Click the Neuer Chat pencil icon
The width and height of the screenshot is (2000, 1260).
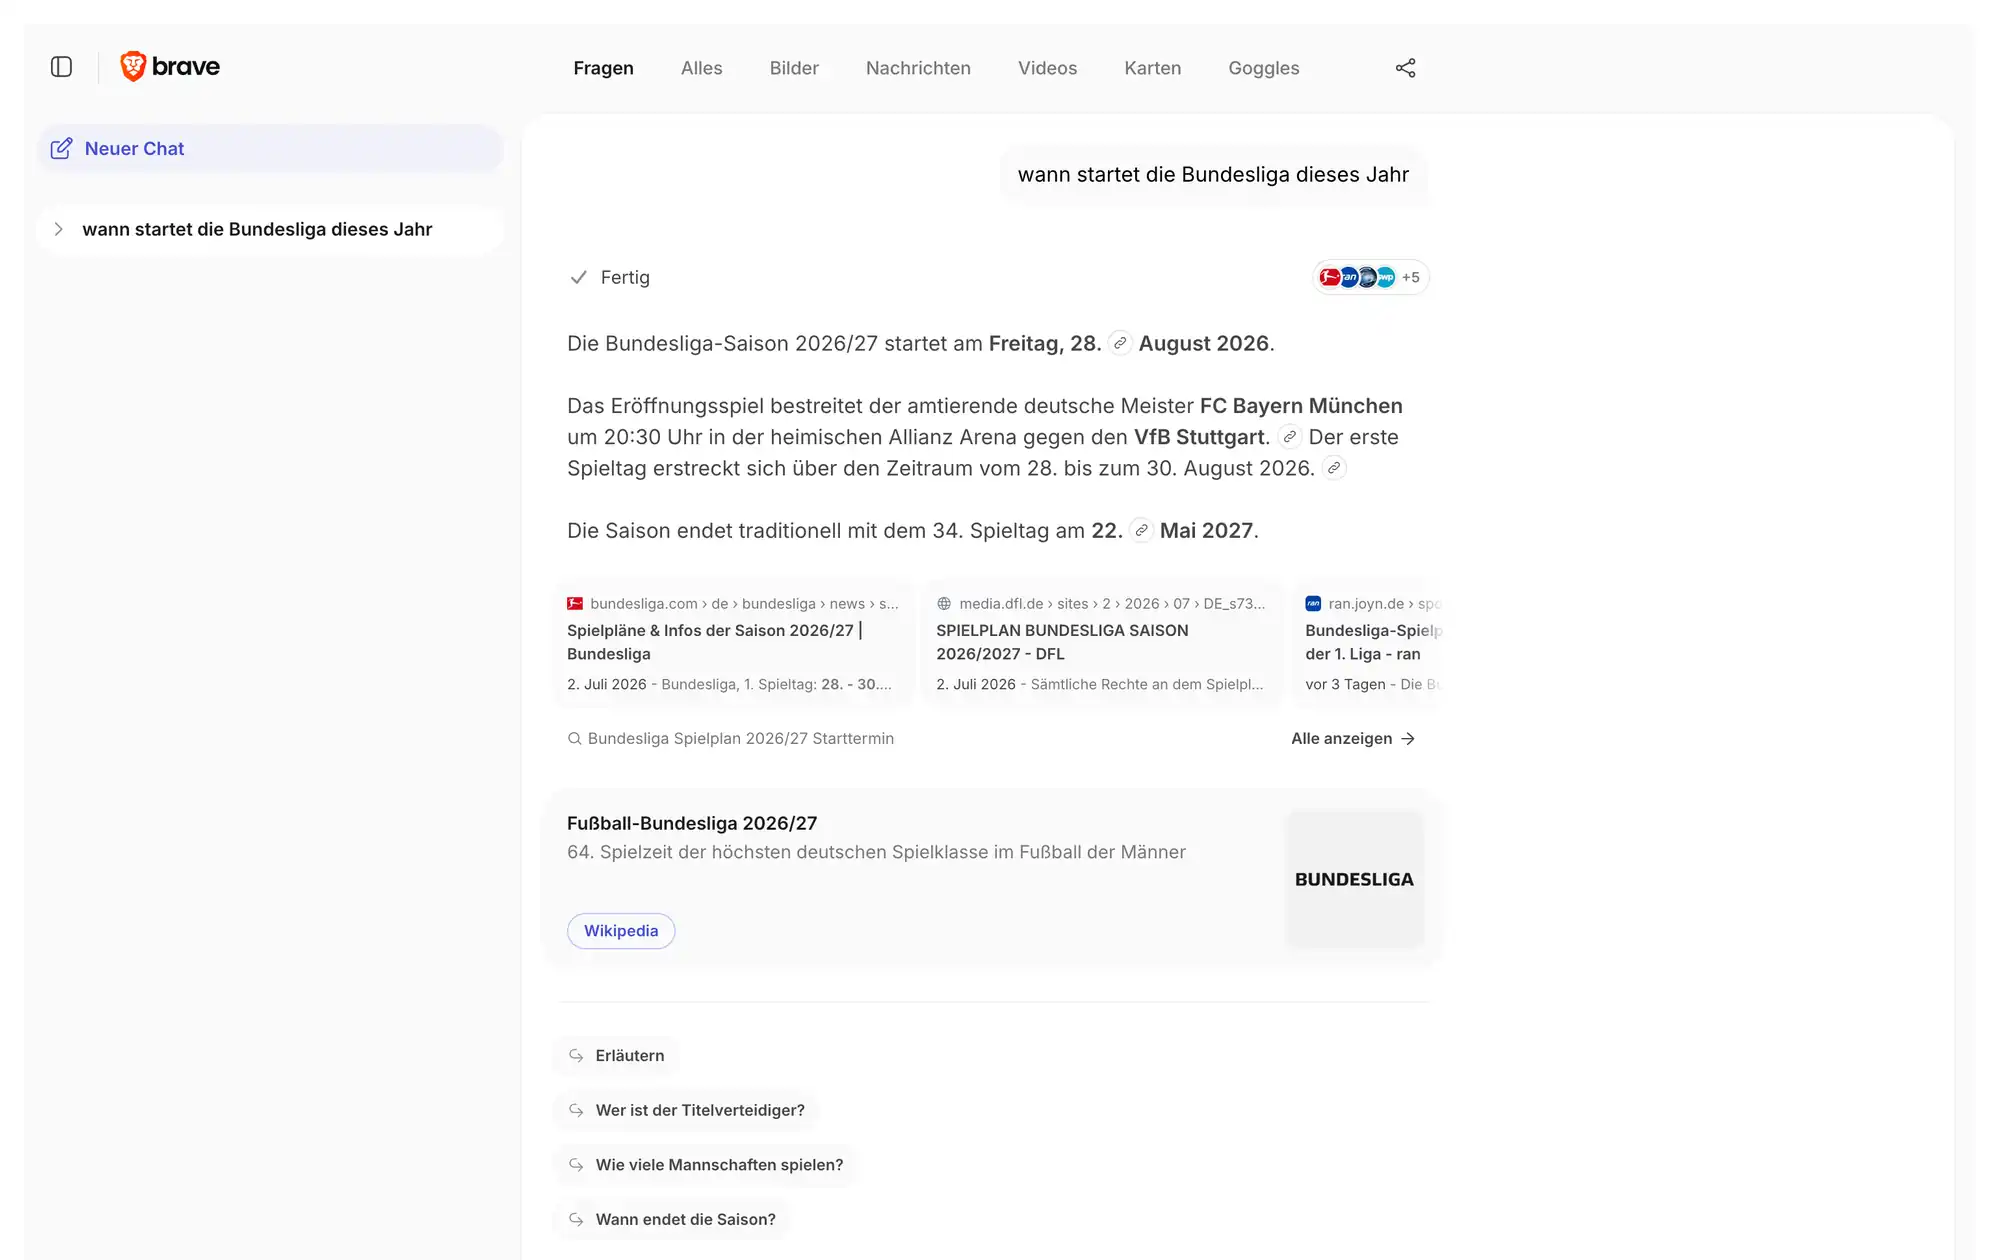click(x=61, y=149)
